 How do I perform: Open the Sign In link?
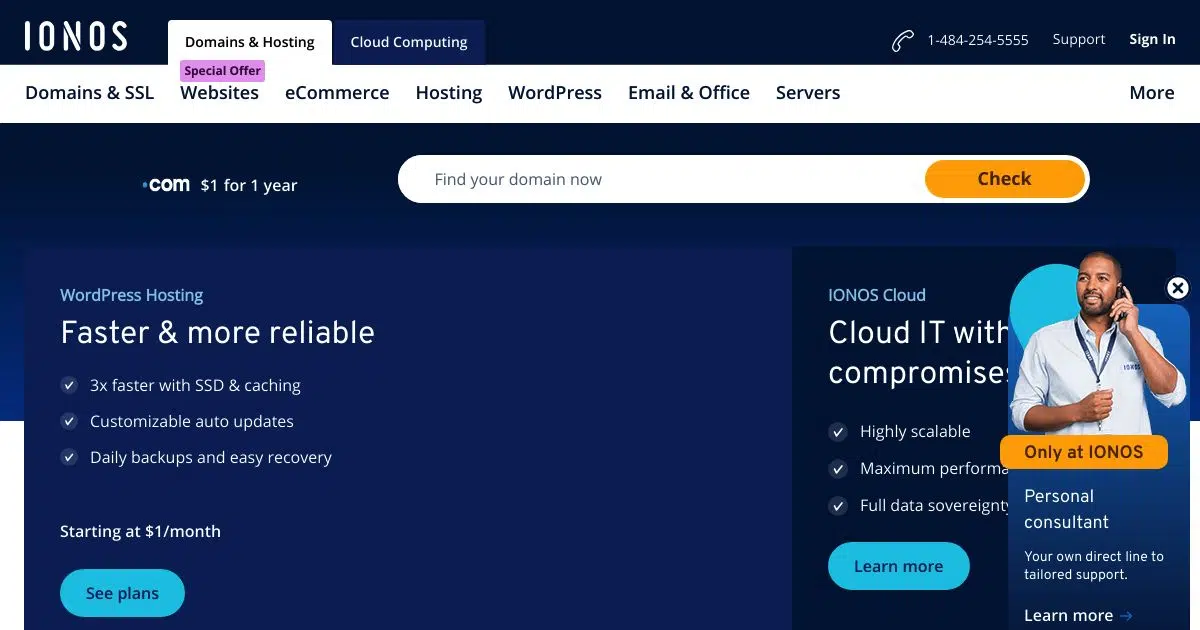point(1152,40)
